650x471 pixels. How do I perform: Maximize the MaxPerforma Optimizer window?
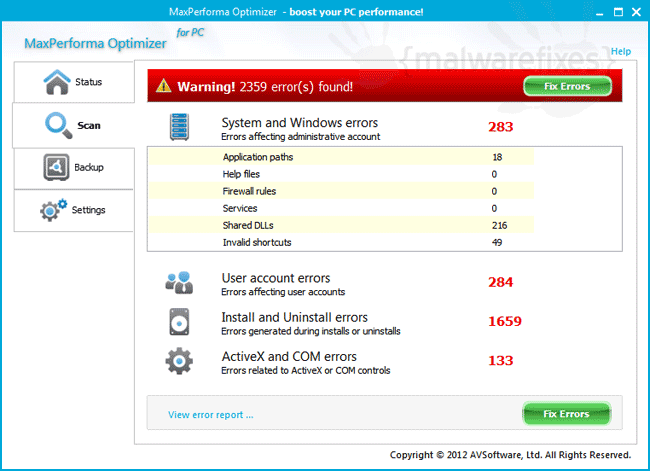pos(618,12)
